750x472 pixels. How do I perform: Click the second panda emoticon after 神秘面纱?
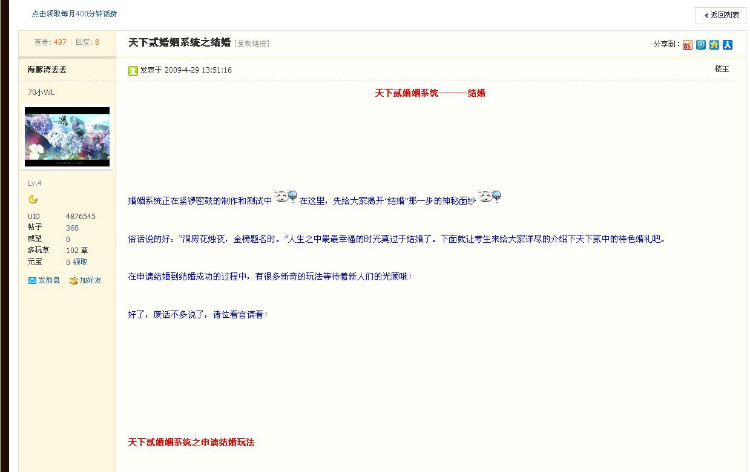point(489,196)
